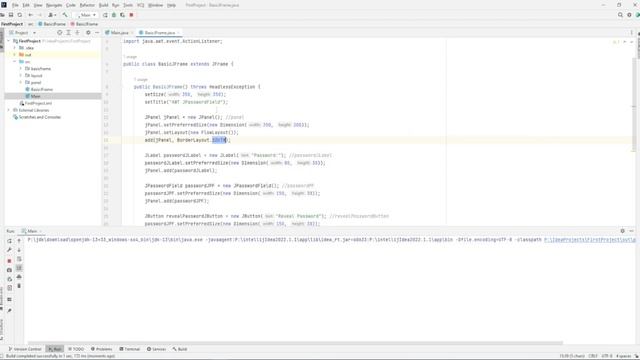Click the wrench icon in Run panel

click(9, 250)
